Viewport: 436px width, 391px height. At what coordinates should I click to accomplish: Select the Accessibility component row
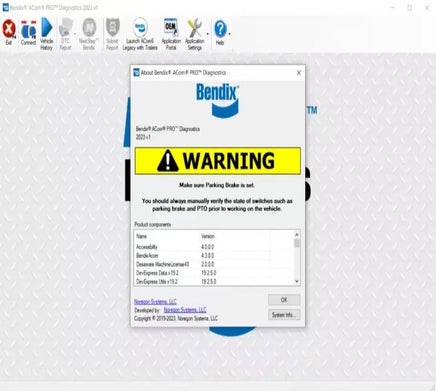(214, 247)
